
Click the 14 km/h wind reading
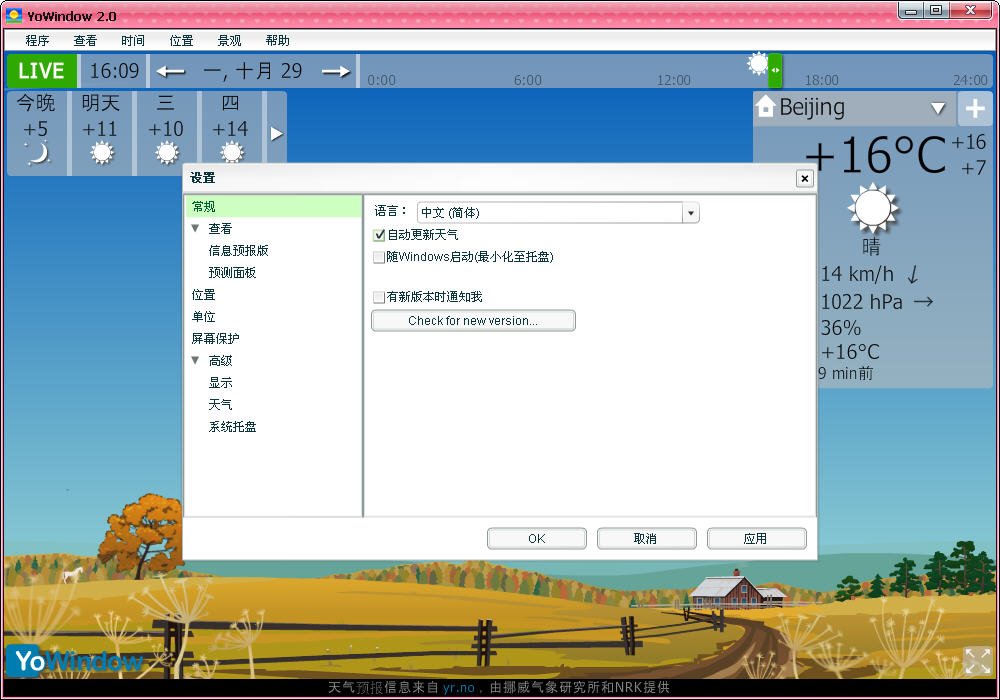857,274
